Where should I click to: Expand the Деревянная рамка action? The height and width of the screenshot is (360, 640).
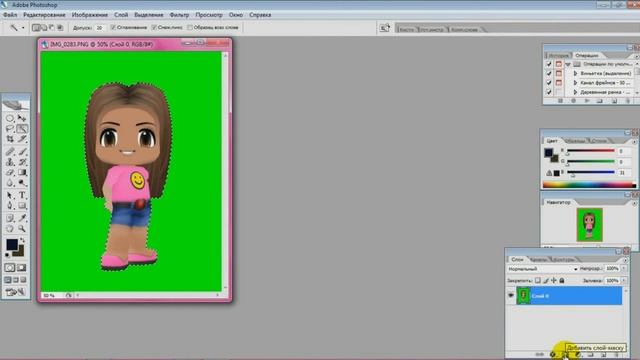pyautogui.click(x=575, y=92)
